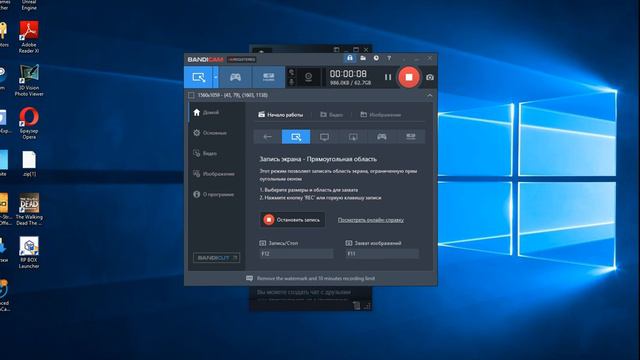Select the around-mouse recording mode in the mode row
The width and height of the screenshot is (640, 360).
click(353, 137)
